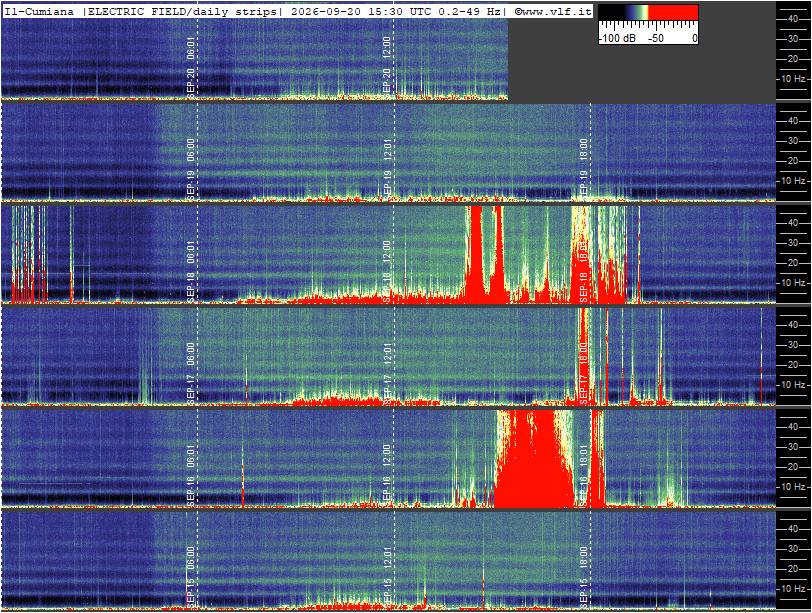This screenshot has width=812, height=613.
Task: Select the I1-Cumiana station name
Action: pos(39,11)
